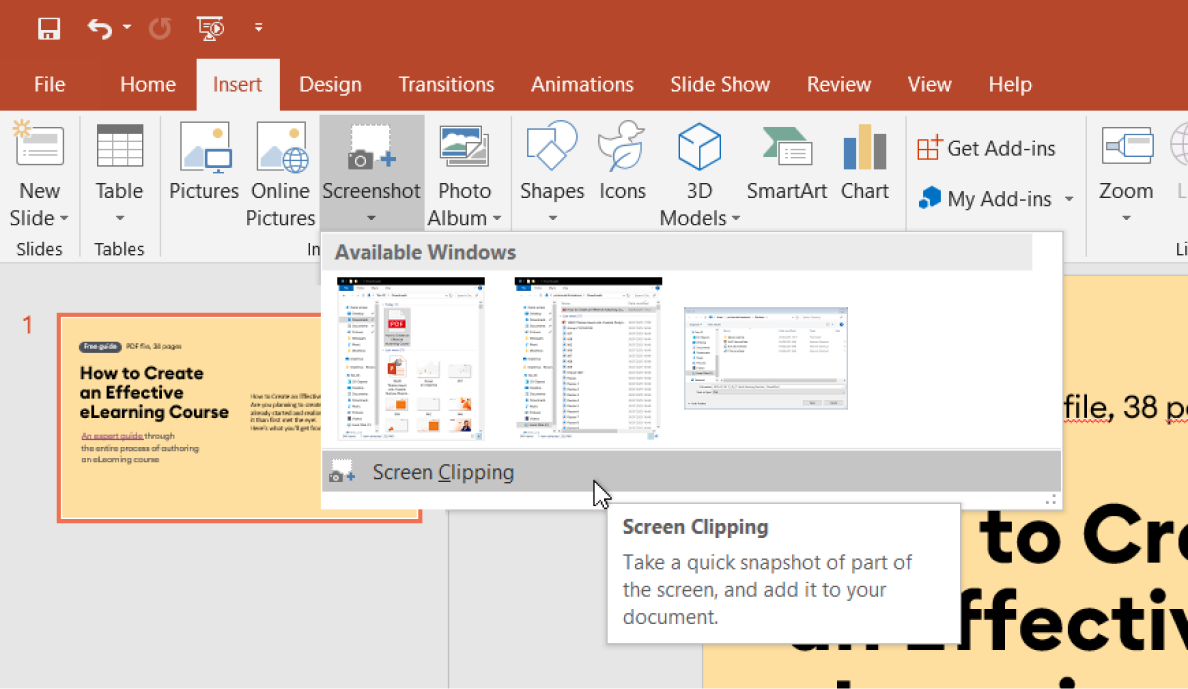Expand the New Slide dropdown arrow

64,218
